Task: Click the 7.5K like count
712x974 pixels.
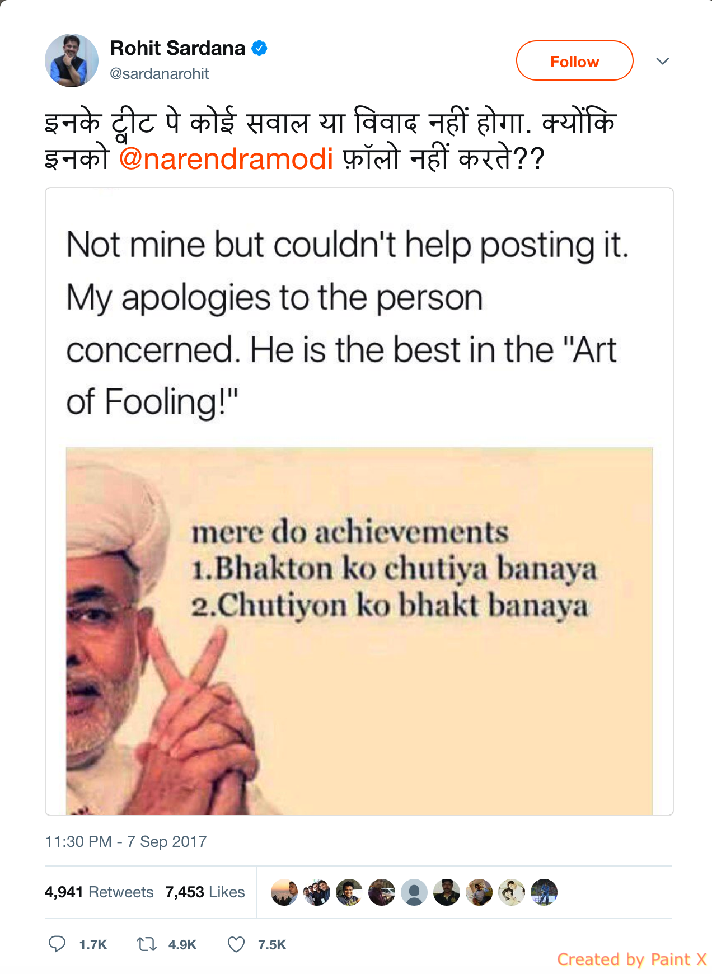Action: 272,945
